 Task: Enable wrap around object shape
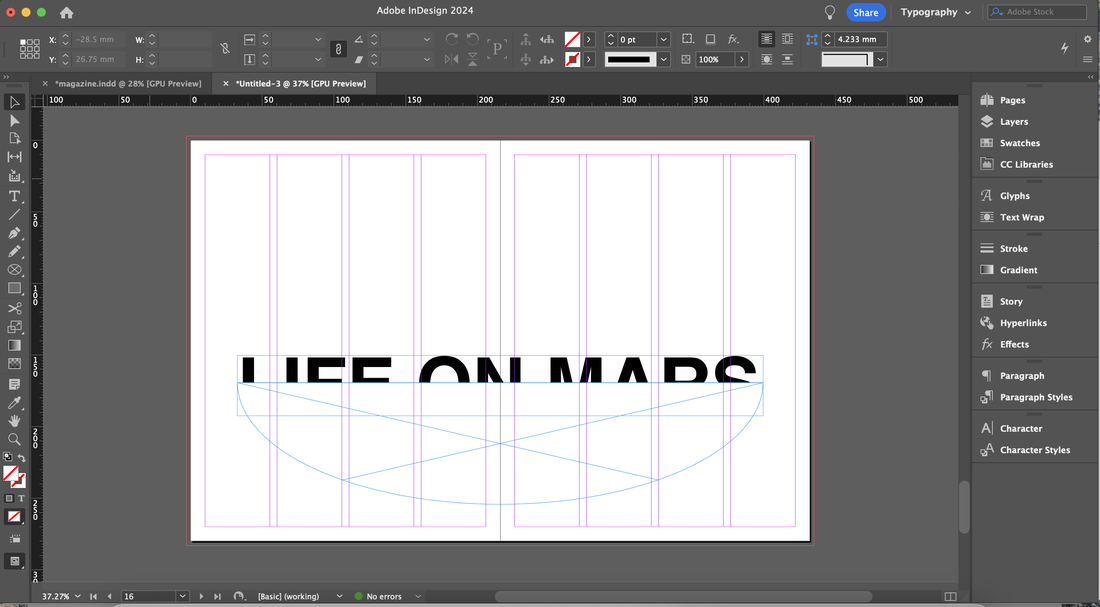(767, 60)
